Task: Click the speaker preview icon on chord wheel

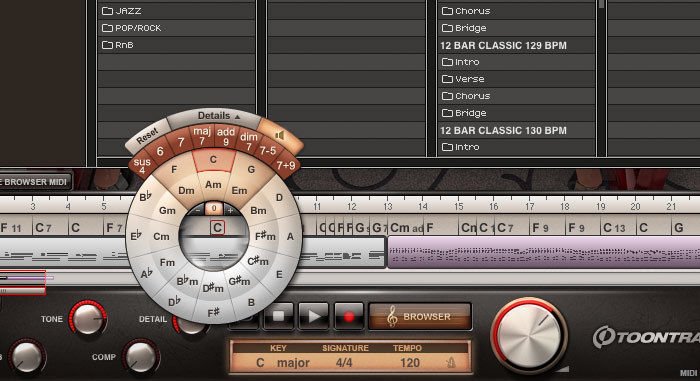Action: pyautogui.click(x=280, y=135)
